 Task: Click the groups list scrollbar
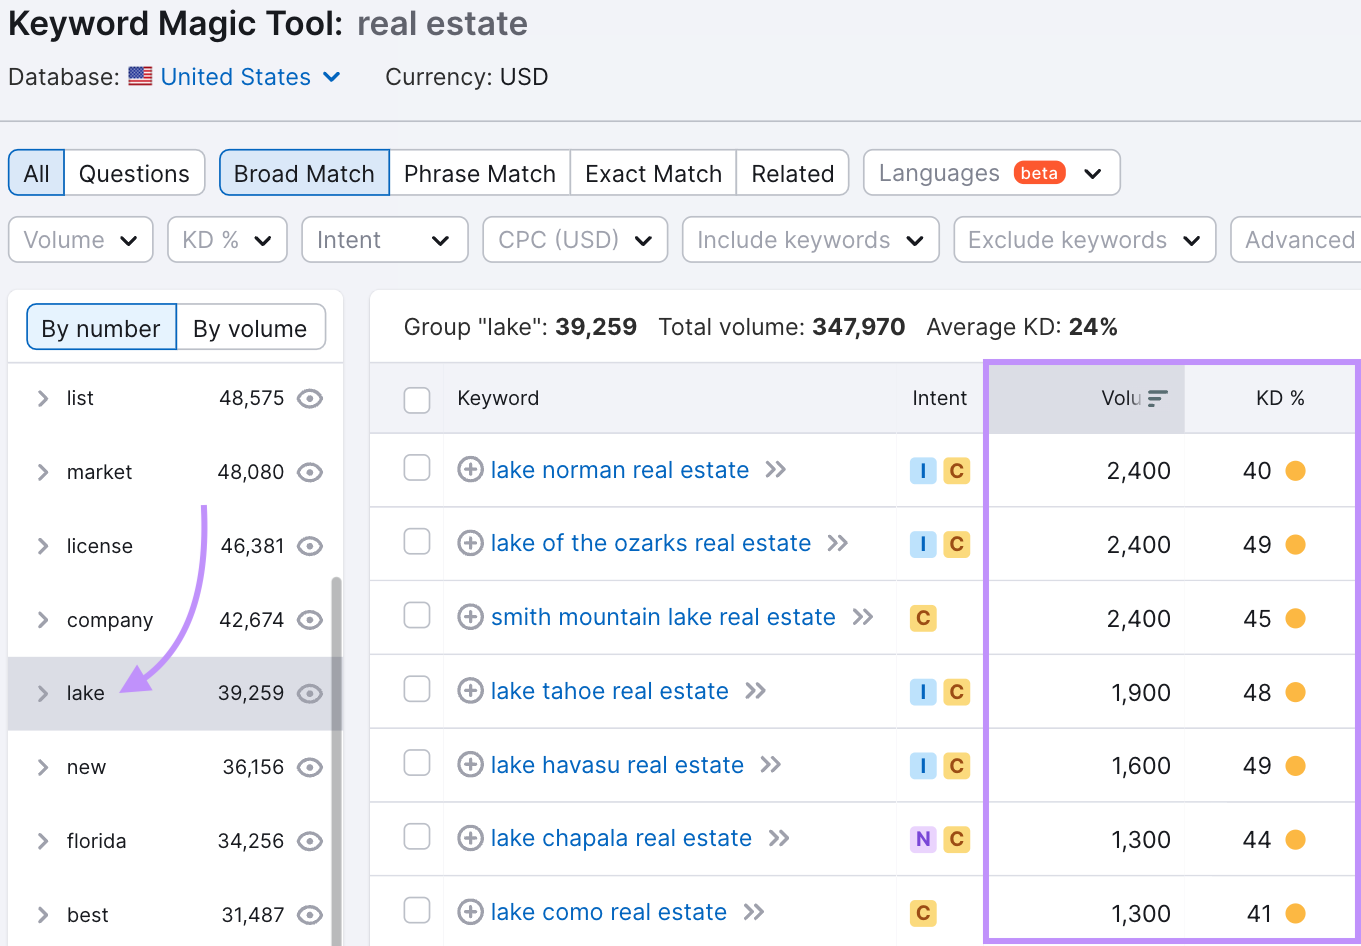[336, 760]
